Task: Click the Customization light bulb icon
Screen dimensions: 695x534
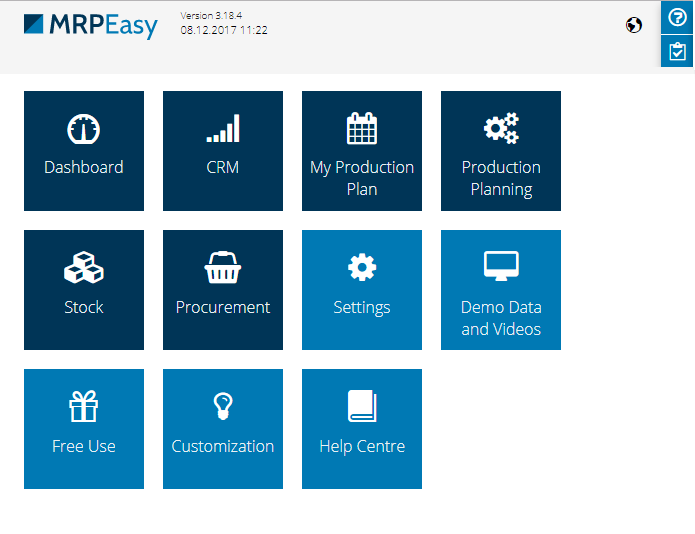Action: pos(223,405)
